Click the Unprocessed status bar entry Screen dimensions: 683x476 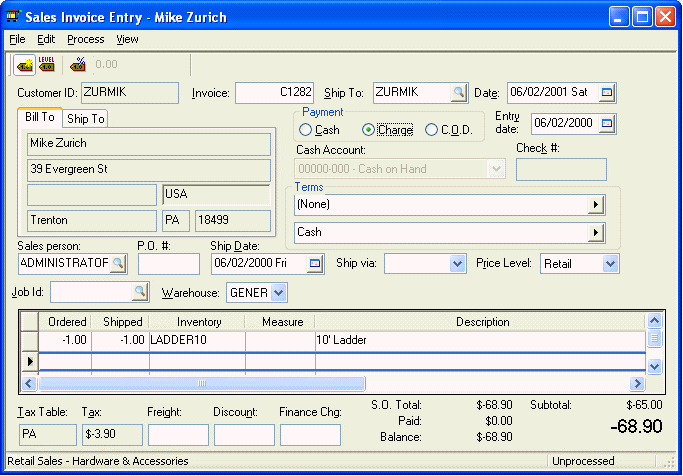point(583,461)
